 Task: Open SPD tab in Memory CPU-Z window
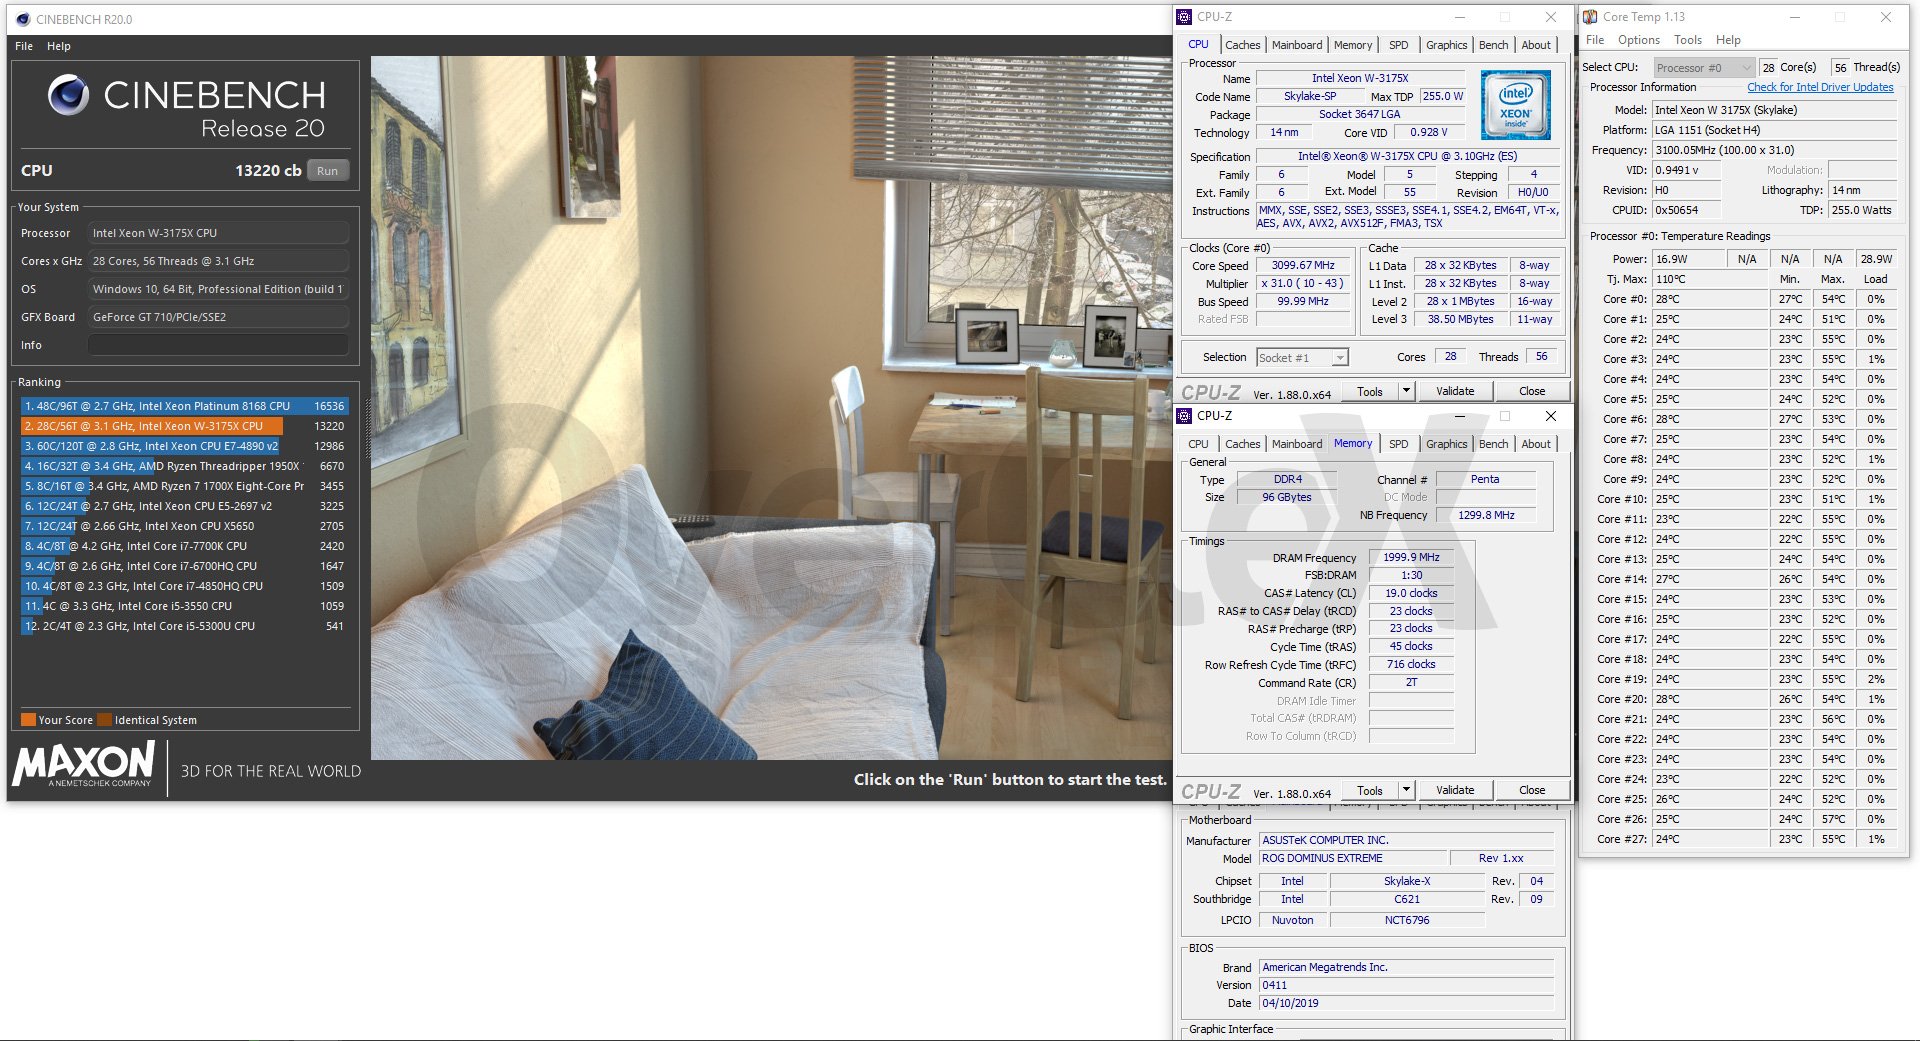pyautogui.click(x=1398, y=444)
